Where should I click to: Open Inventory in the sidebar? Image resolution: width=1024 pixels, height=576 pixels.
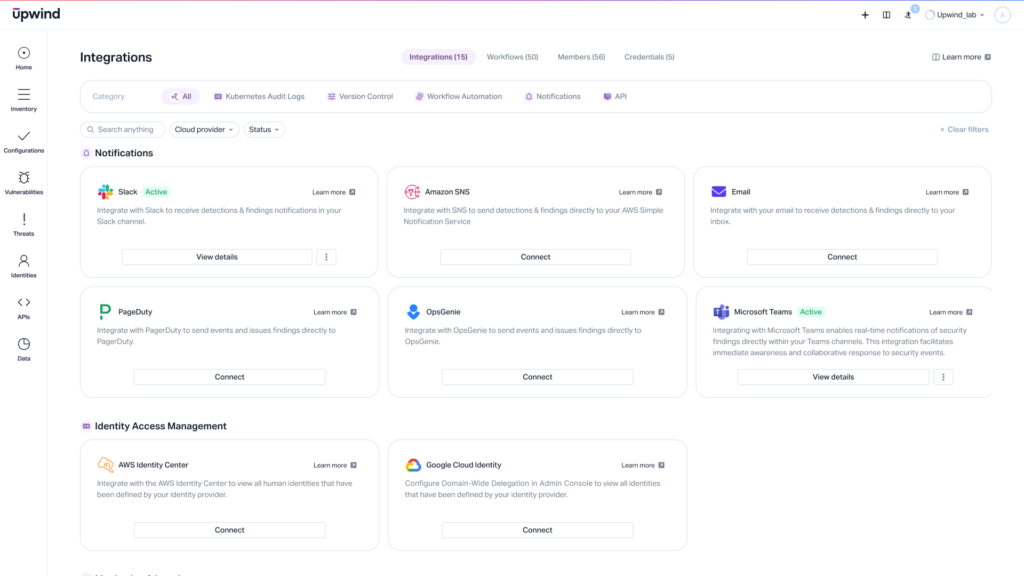(x=24, y=100)
